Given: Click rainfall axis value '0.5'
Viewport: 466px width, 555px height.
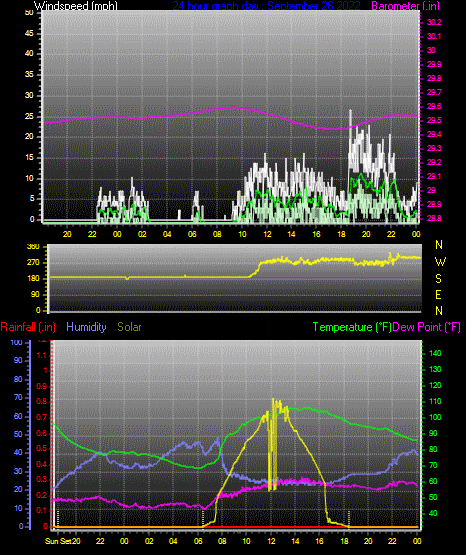Looking at the screenshot, I should click(42, 449).
